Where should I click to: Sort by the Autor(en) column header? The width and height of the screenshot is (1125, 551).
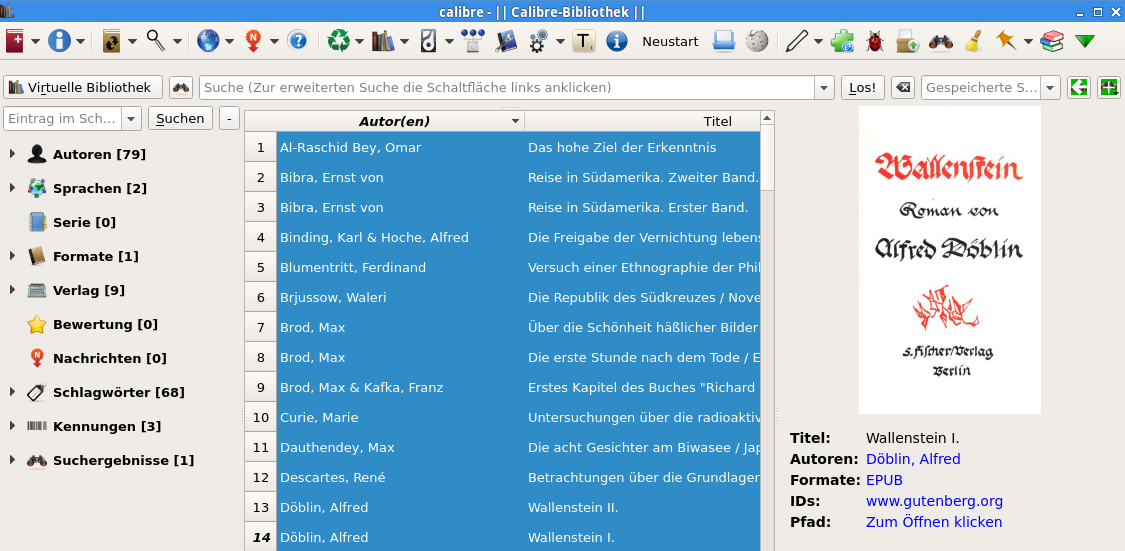394,121
